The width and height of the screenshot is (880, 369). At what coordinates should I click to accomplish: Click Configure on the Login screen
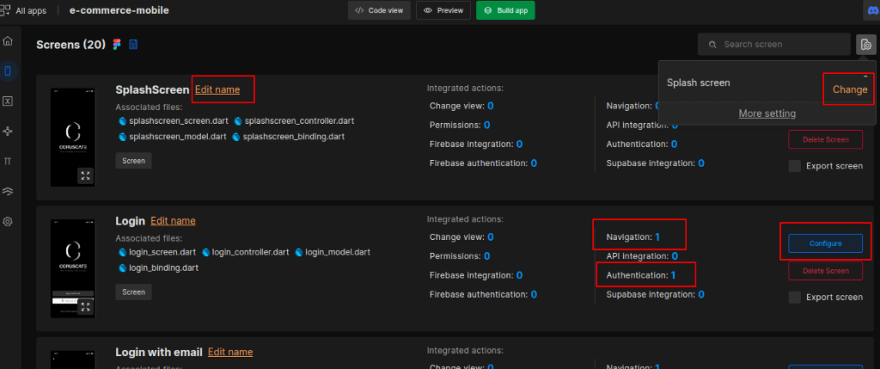tap(826, 243)
